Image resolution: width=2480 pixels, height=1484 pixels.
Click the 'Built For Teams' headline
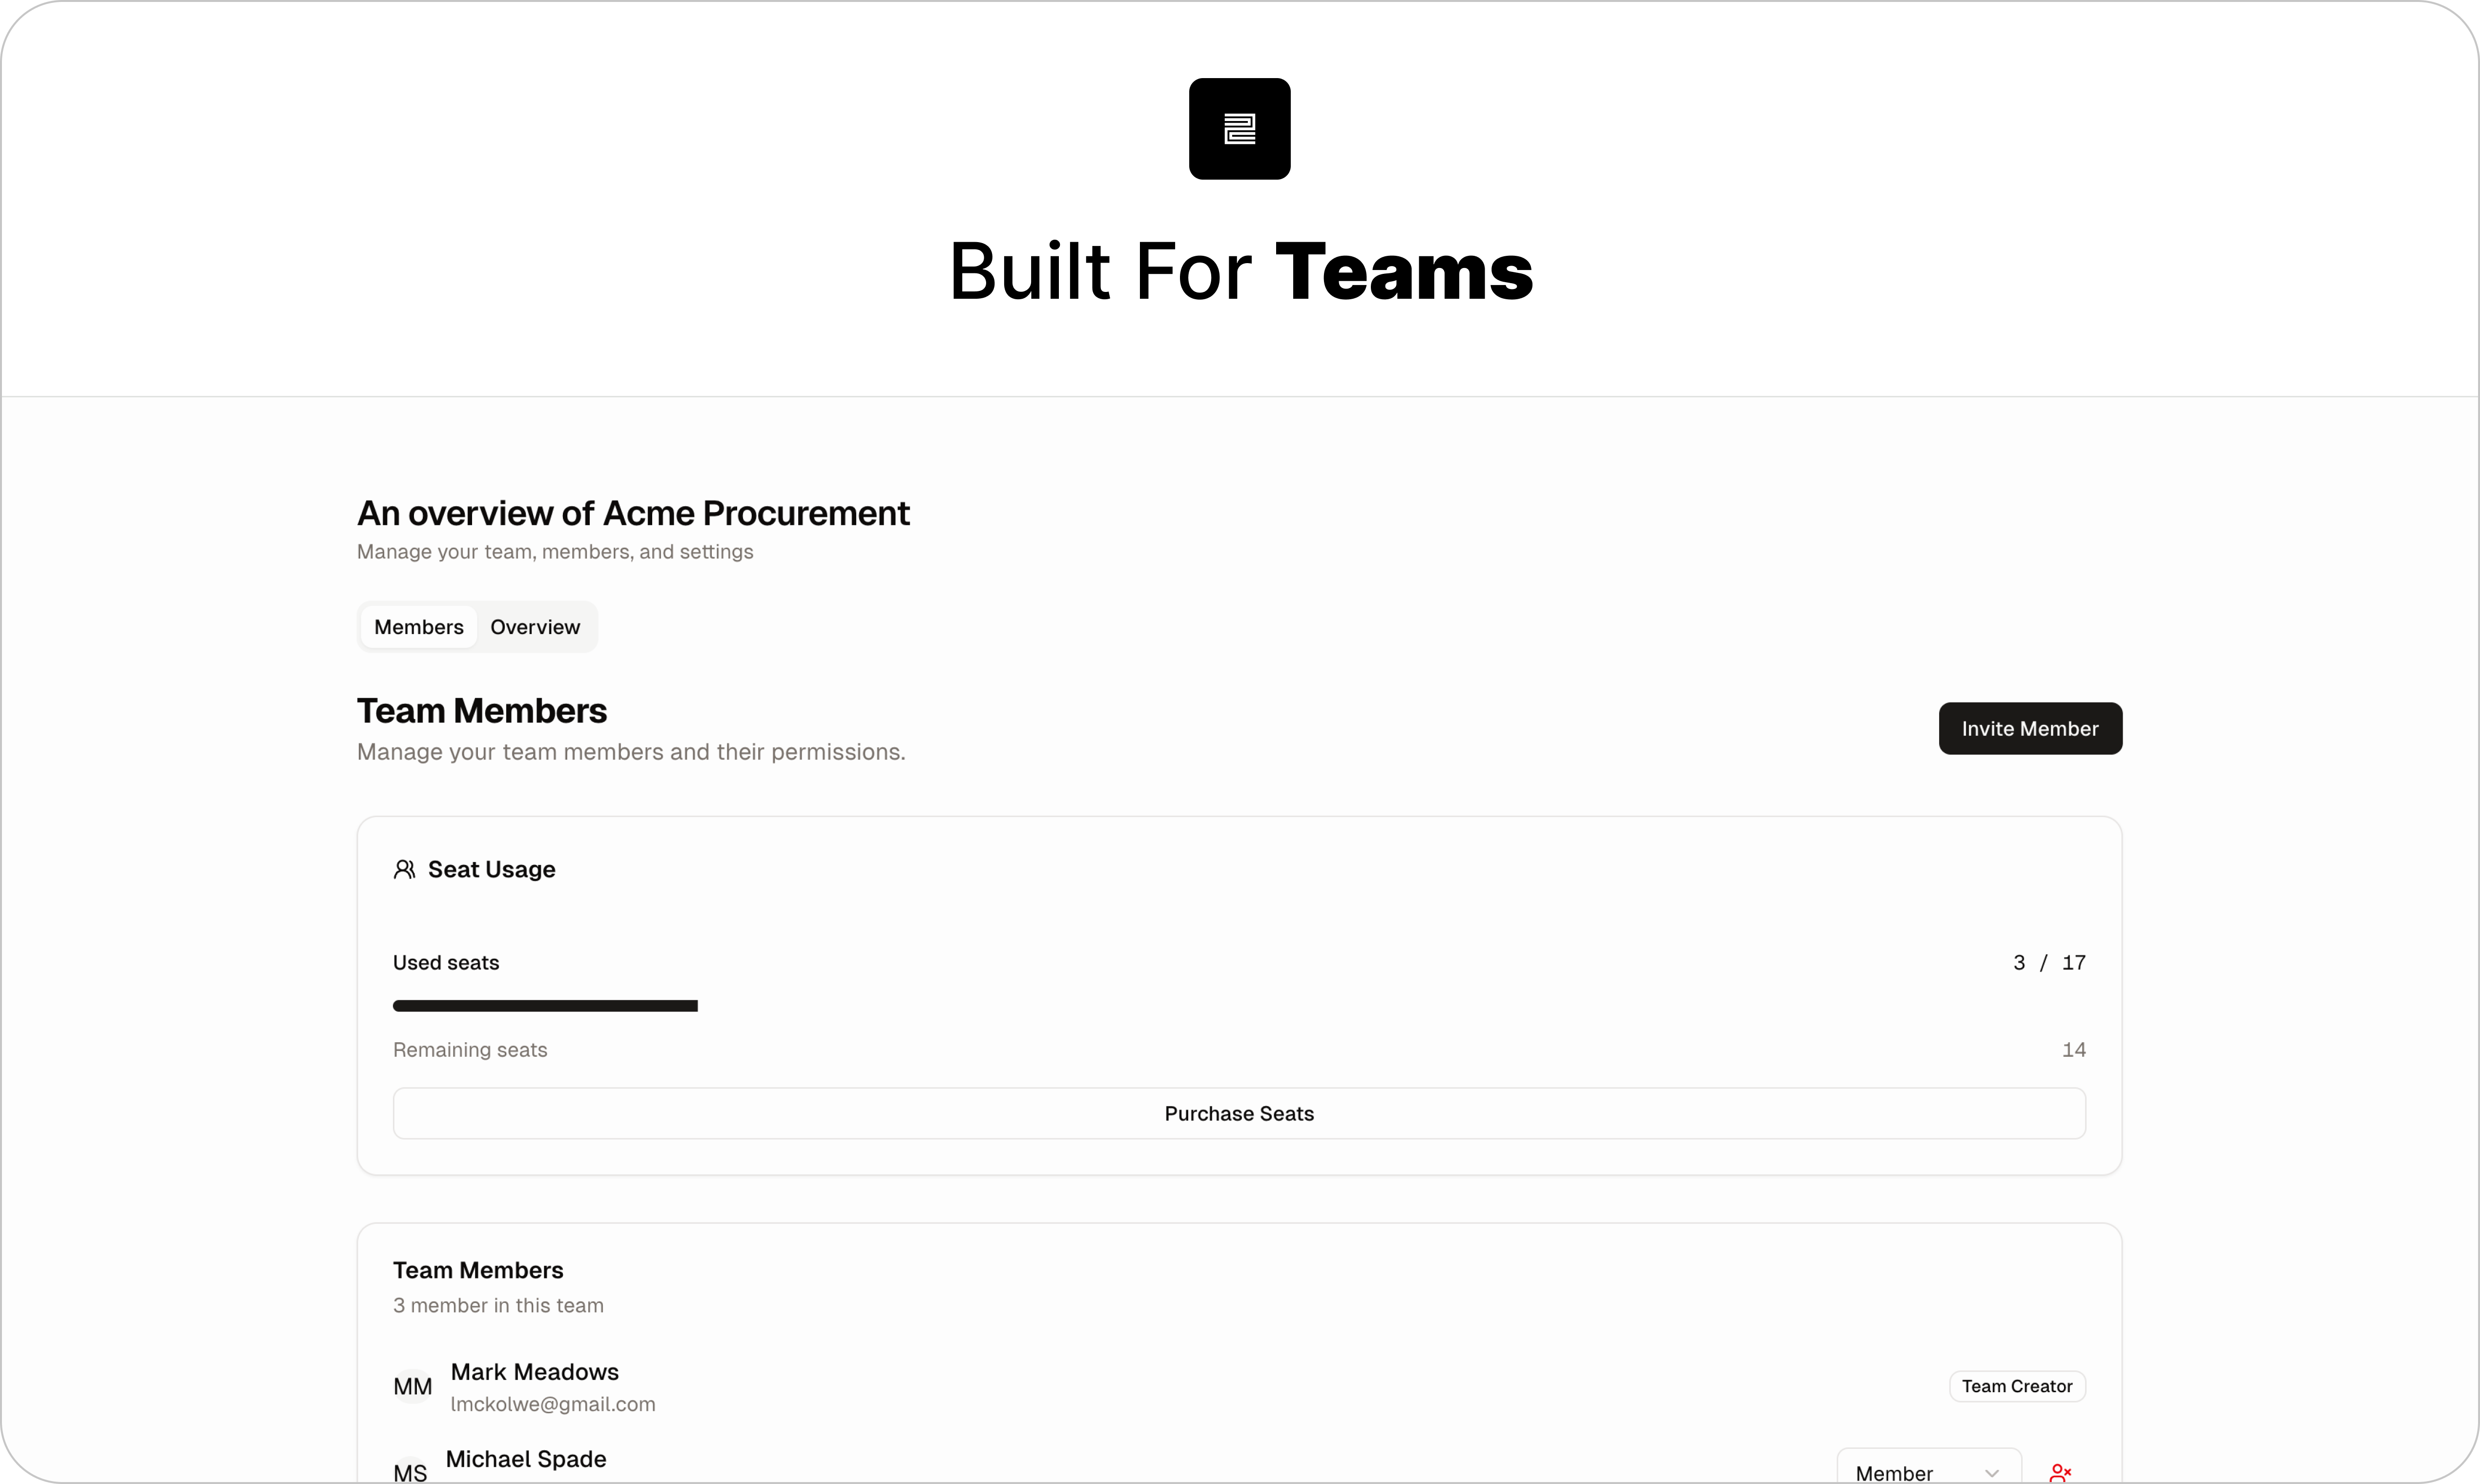[1240, 271]
